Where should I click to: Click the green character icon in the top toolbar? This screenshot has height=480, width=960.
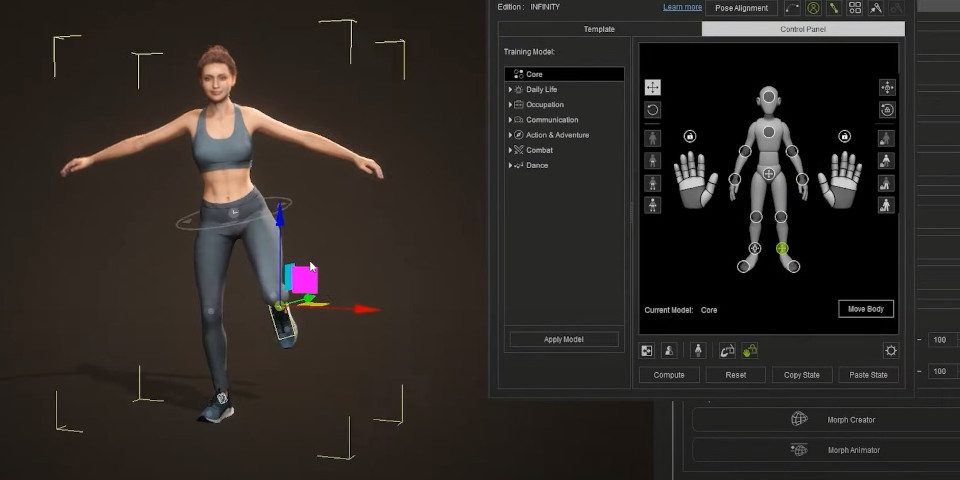click(813, 8)
